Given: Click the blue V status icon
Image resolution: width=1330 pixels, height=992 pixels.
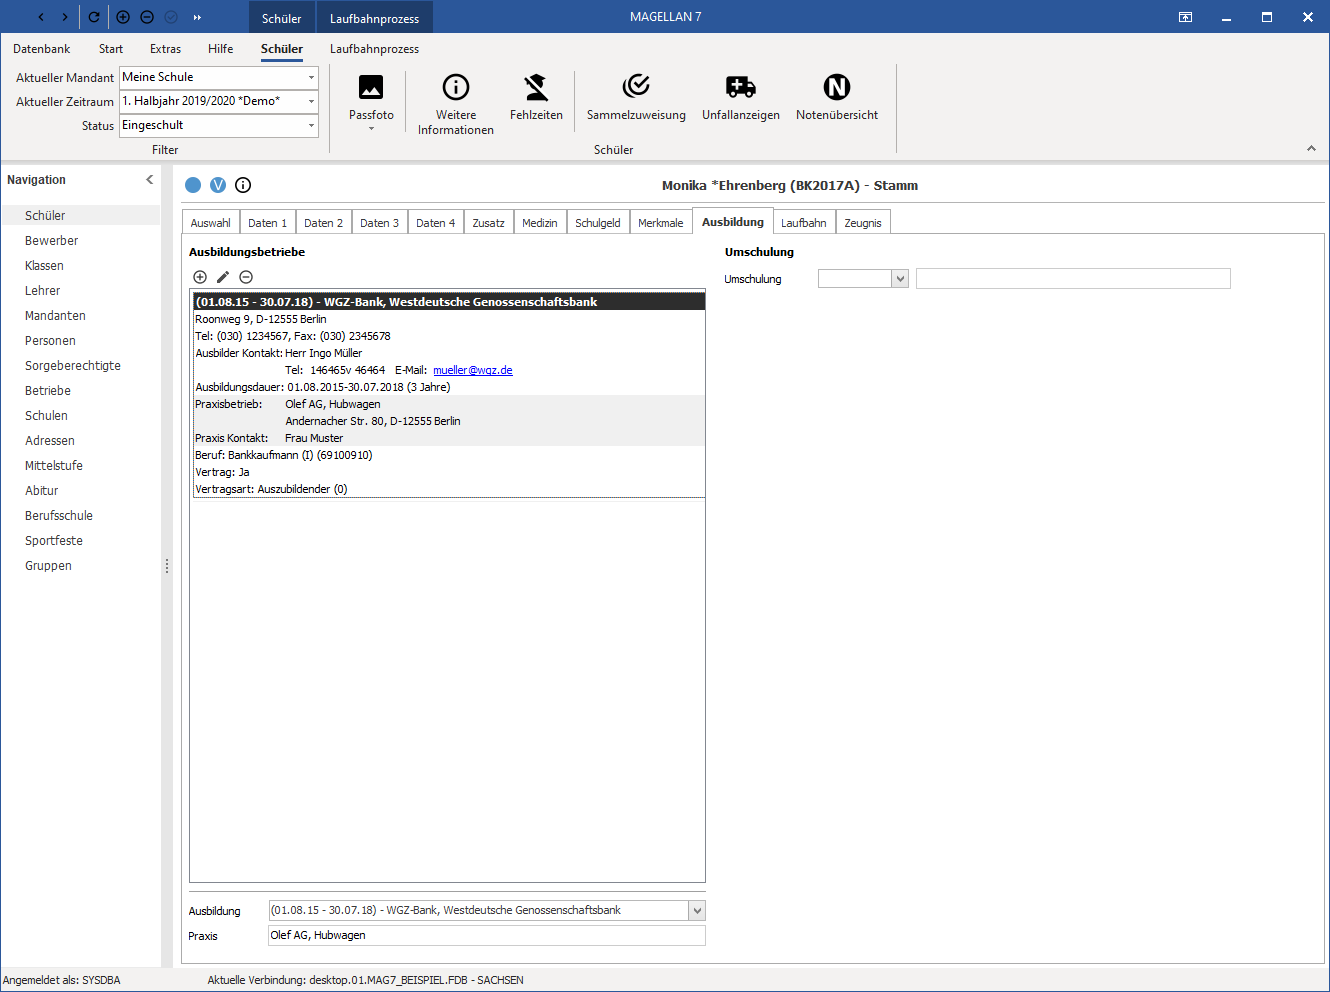Looking at the screenshot, I should point(218,185).
